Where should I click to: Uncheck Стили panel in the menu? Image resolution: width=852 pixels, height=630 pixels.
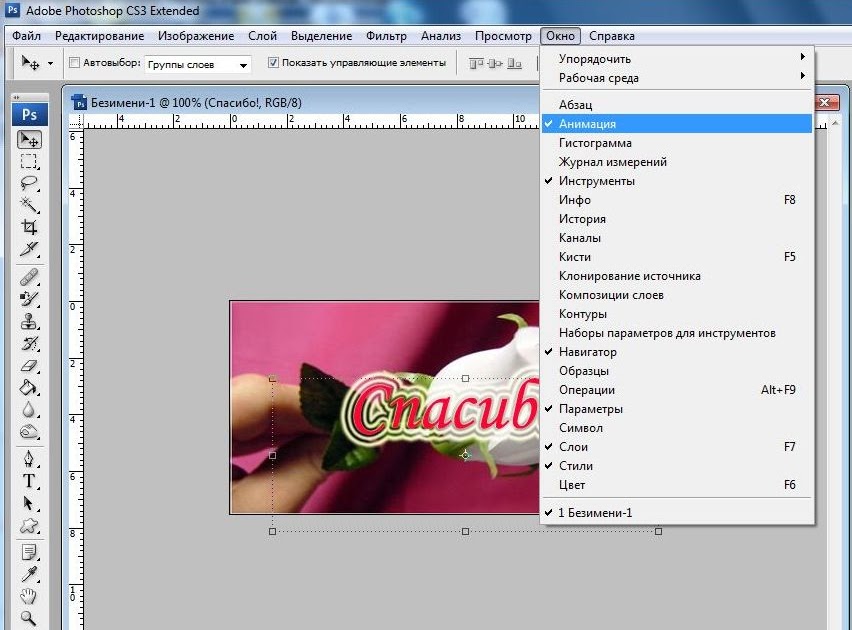(x=677, y=466)
